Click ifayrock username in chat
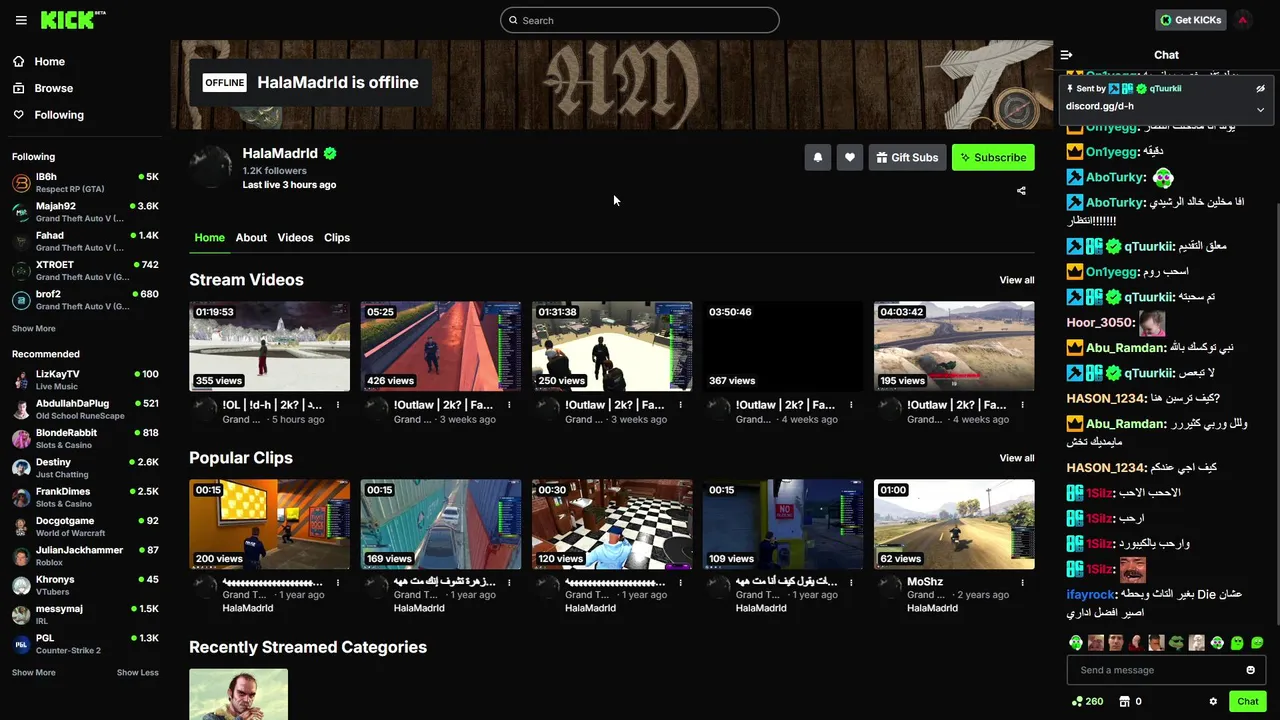This screenshot has height=720, width=1280. point(1090,594)
